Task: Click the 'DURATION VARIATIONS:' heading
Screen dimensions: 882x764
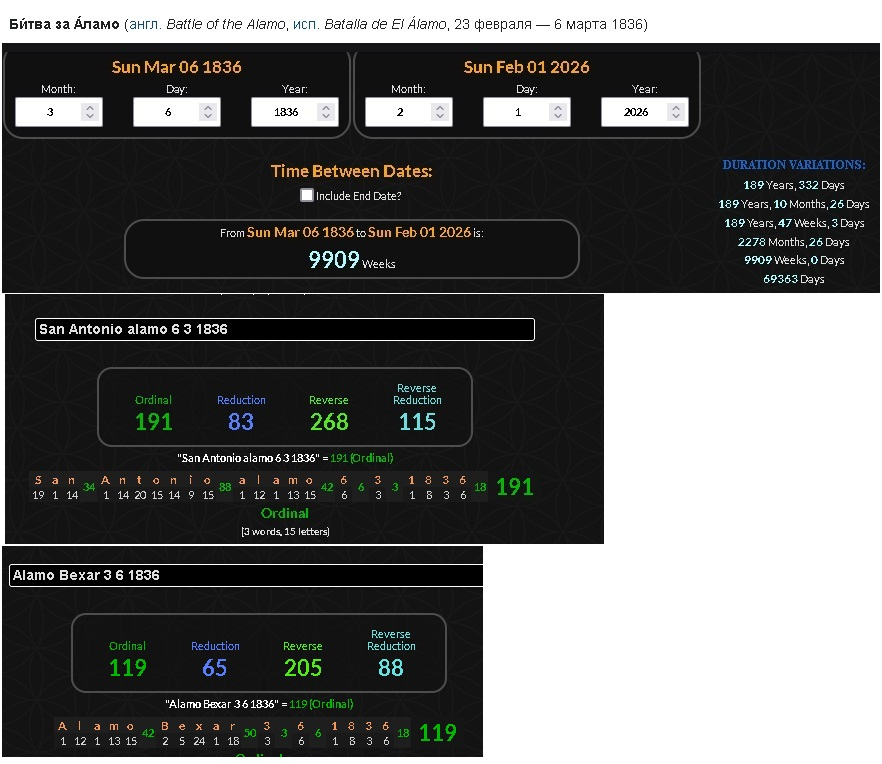Action: tap(794, 165)
